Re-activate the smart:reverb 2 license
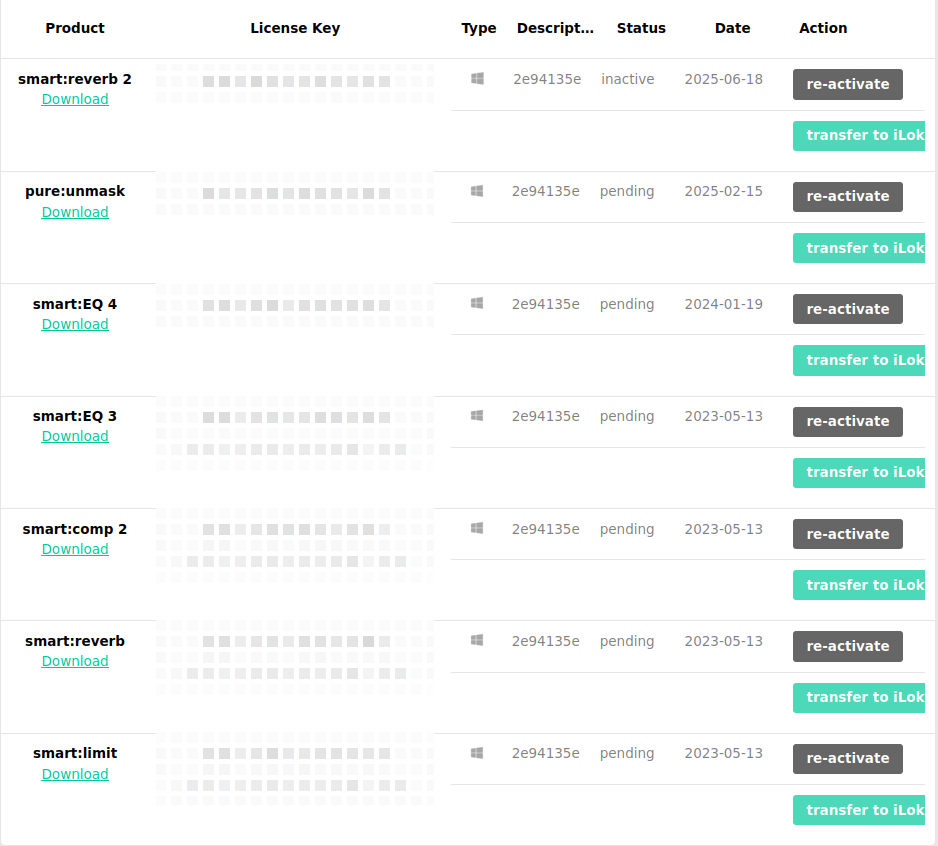This screenshot has height=846, width=938. pyautogui.click(x=848, y=84)
